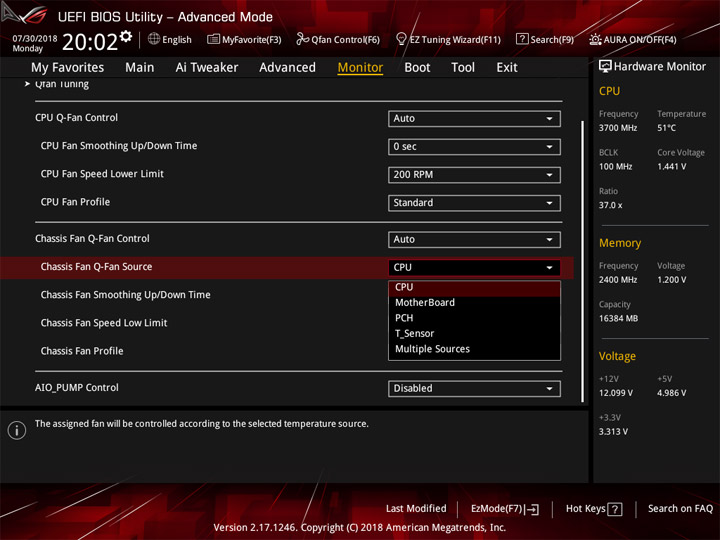Click Last Modified button
This screenshot has width=720, height=540.
[416, 509]
